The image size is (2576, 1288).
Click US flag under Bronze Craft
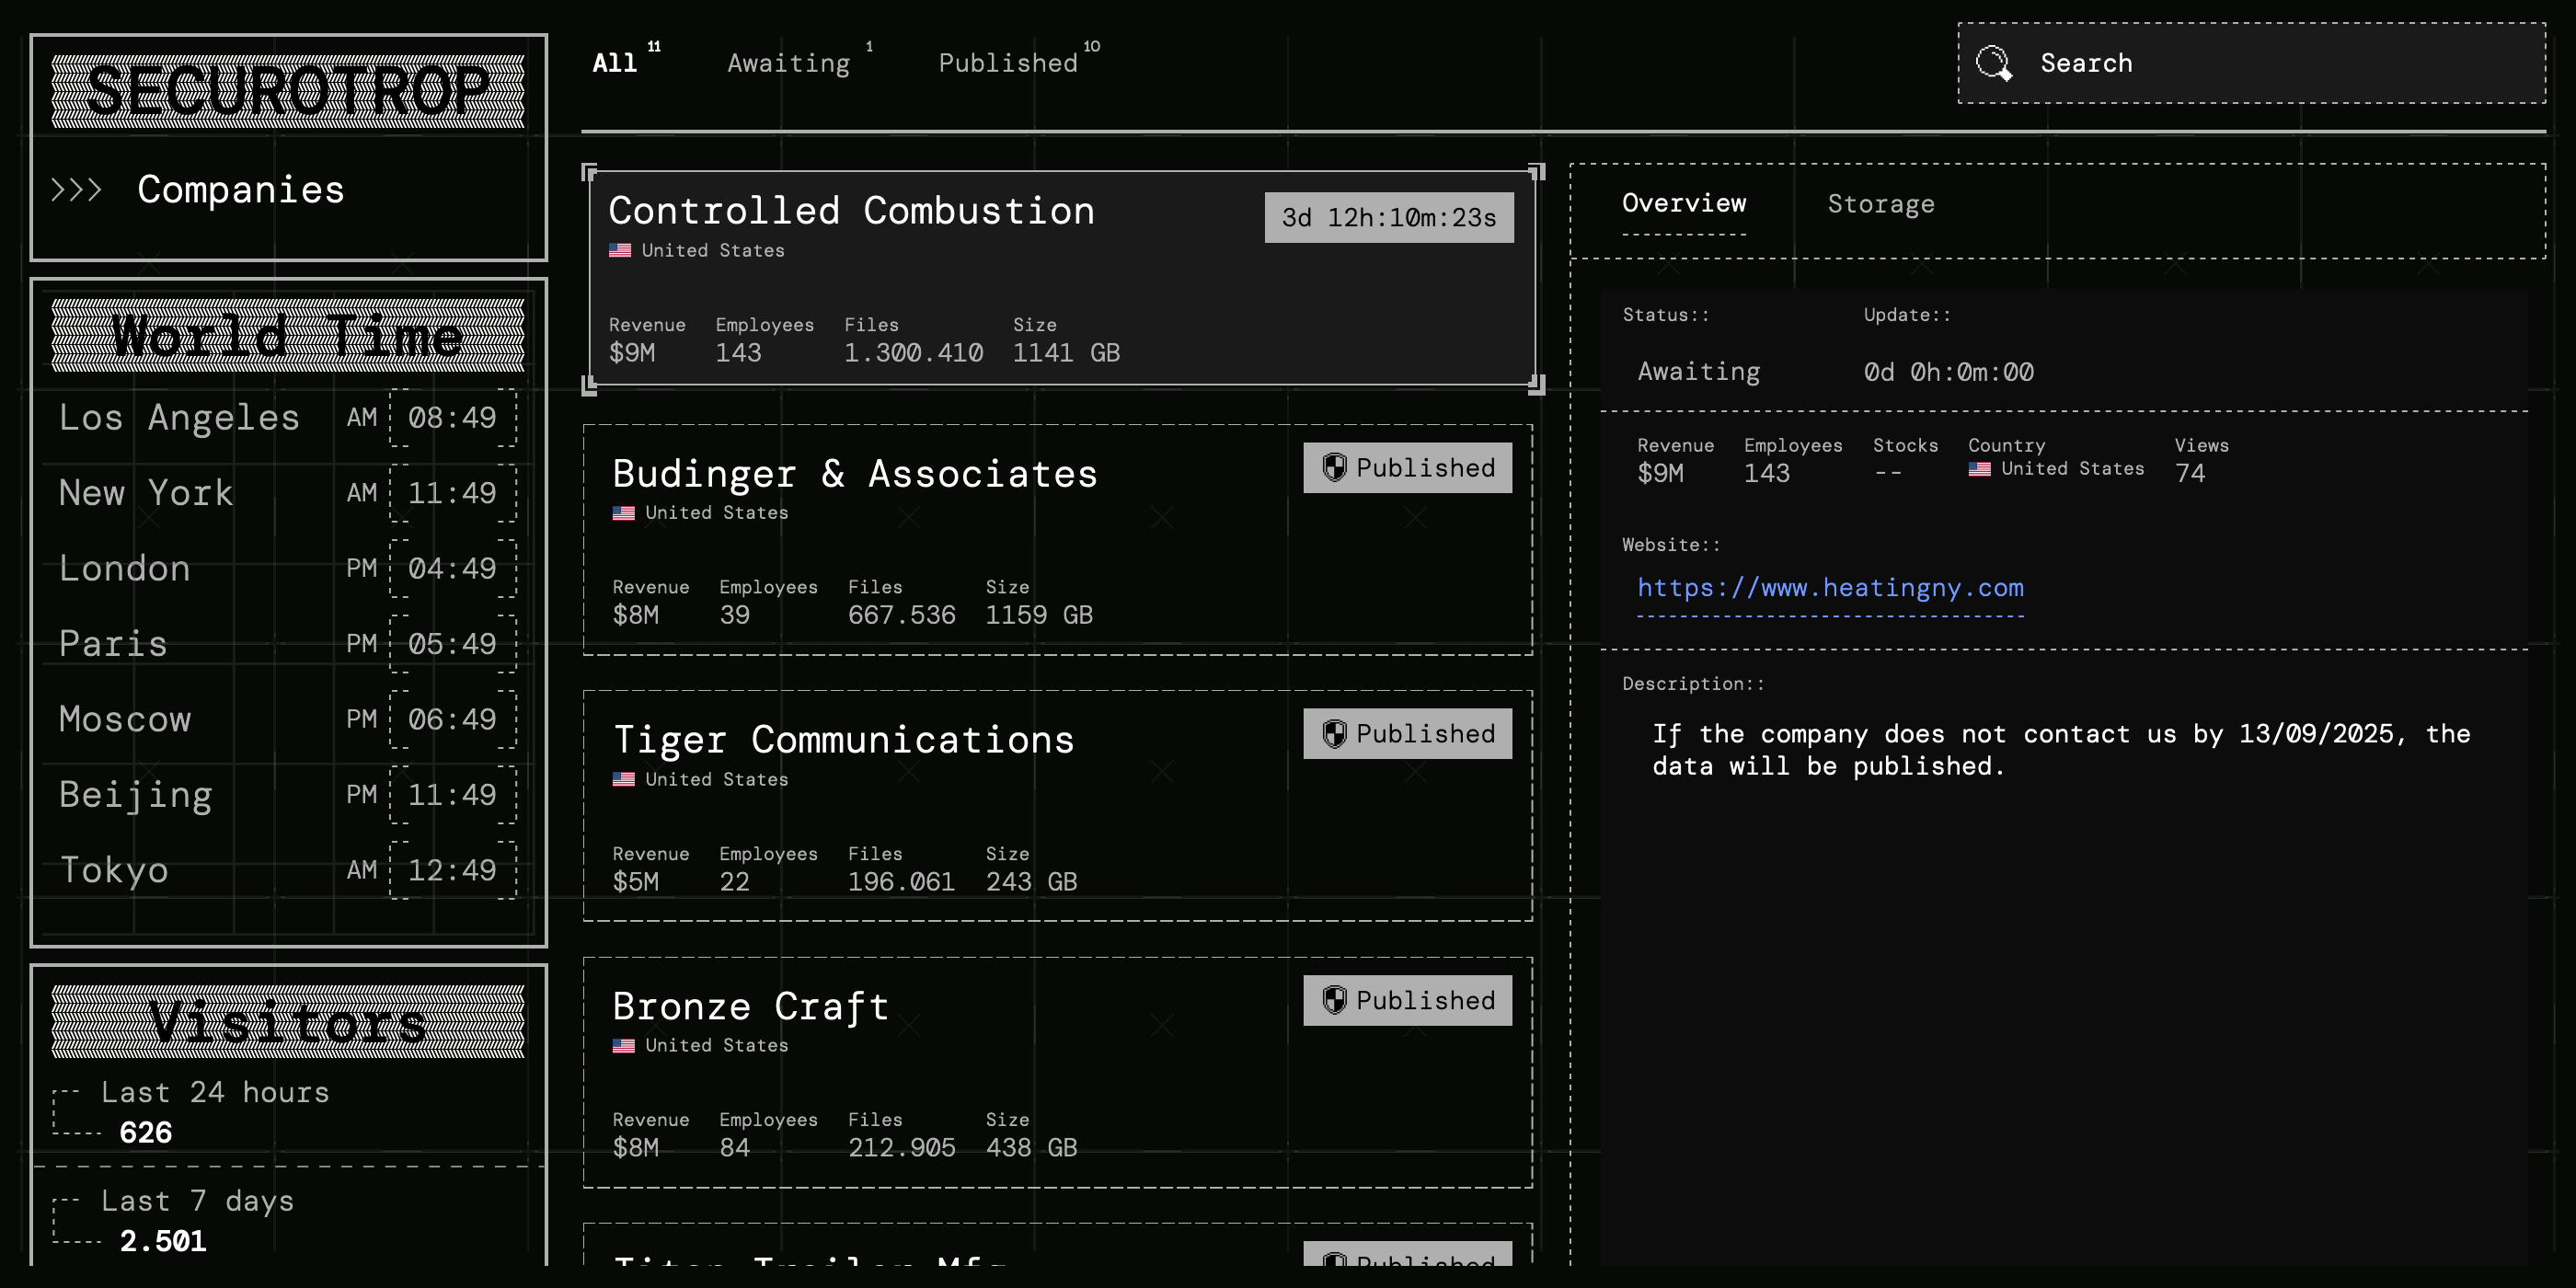coord(624,1045)
